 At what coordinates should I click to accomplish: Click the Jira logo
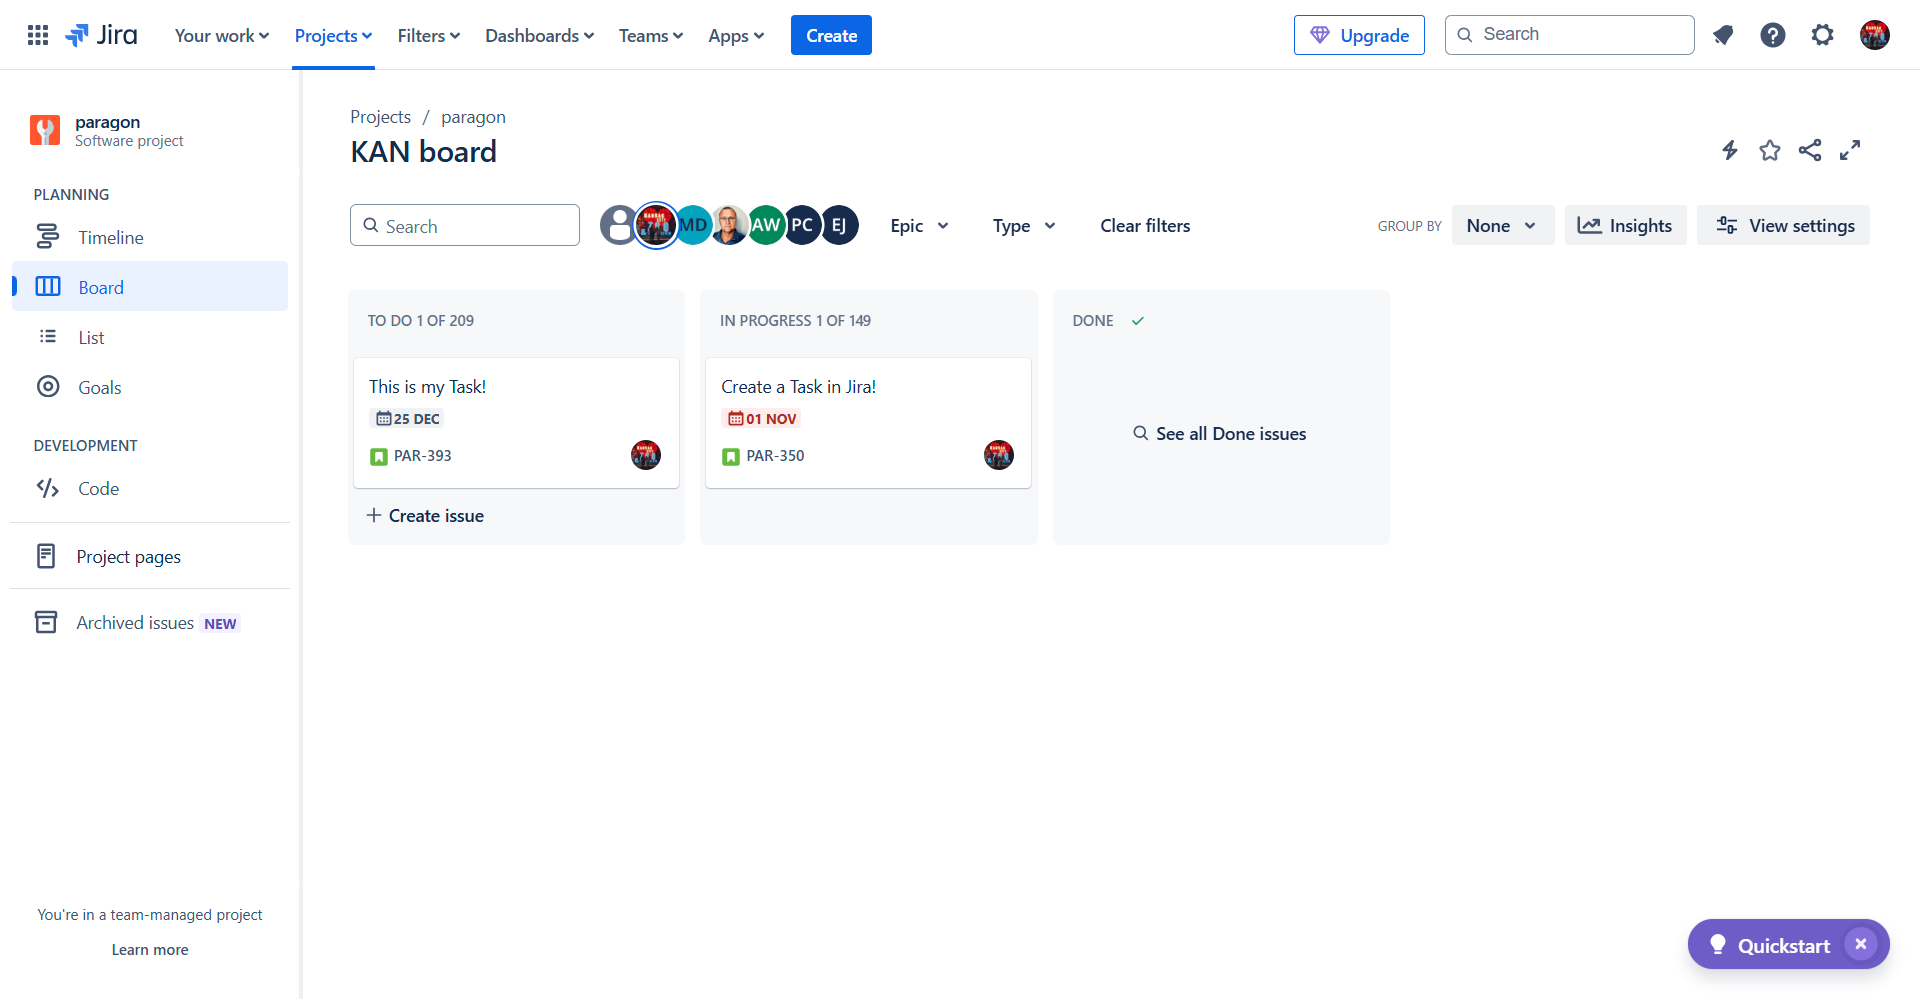coord(102,35)
